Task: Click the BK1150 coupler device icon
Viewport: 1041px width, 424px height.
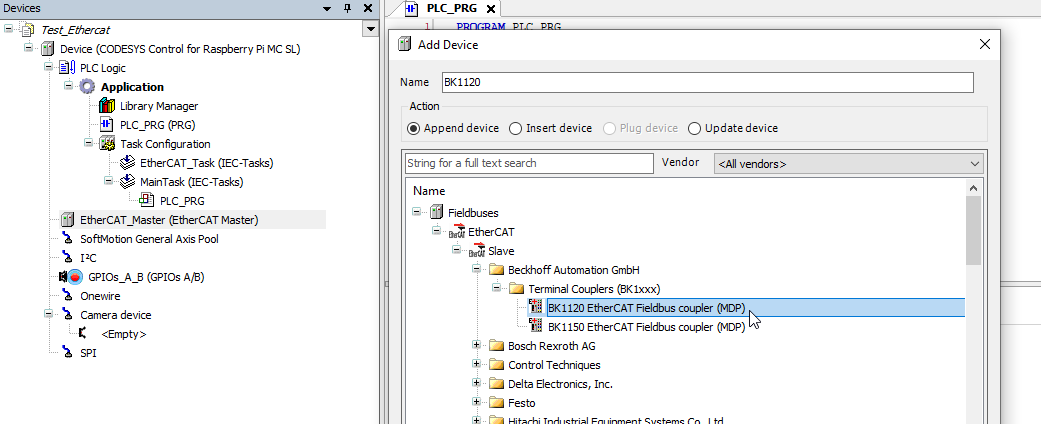Action: click(x=536, y=327)
